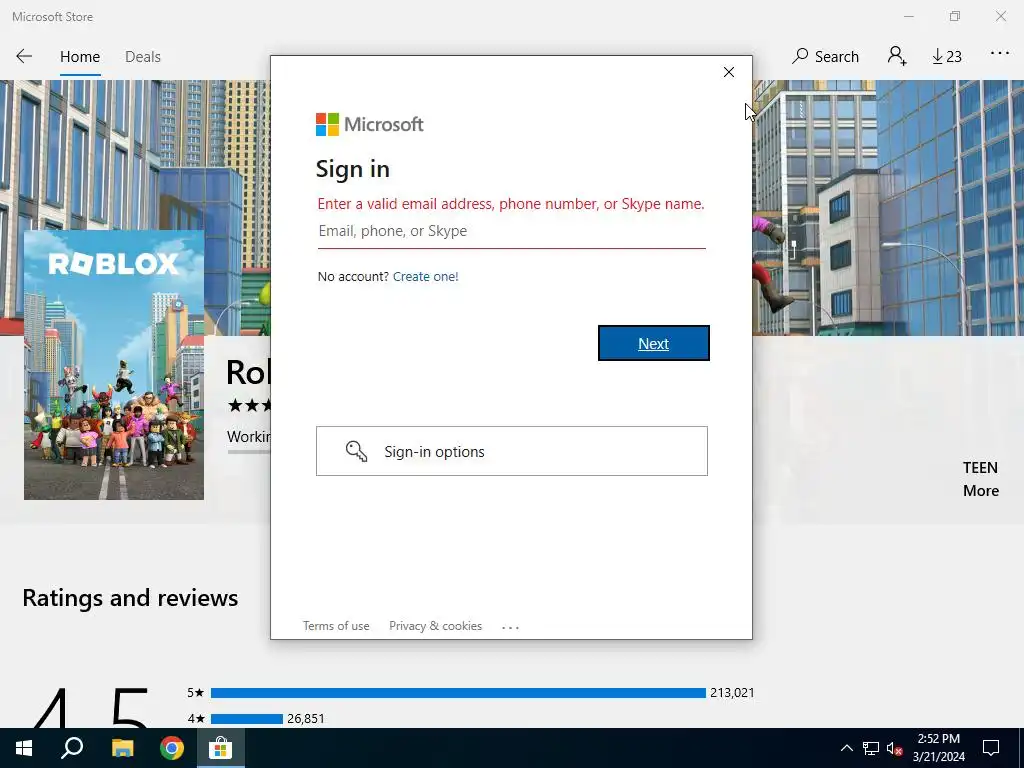Open File Explorer from the taskbar
Image resolution: width=1024 pixels, height=768 pixels.
point(122,748)
